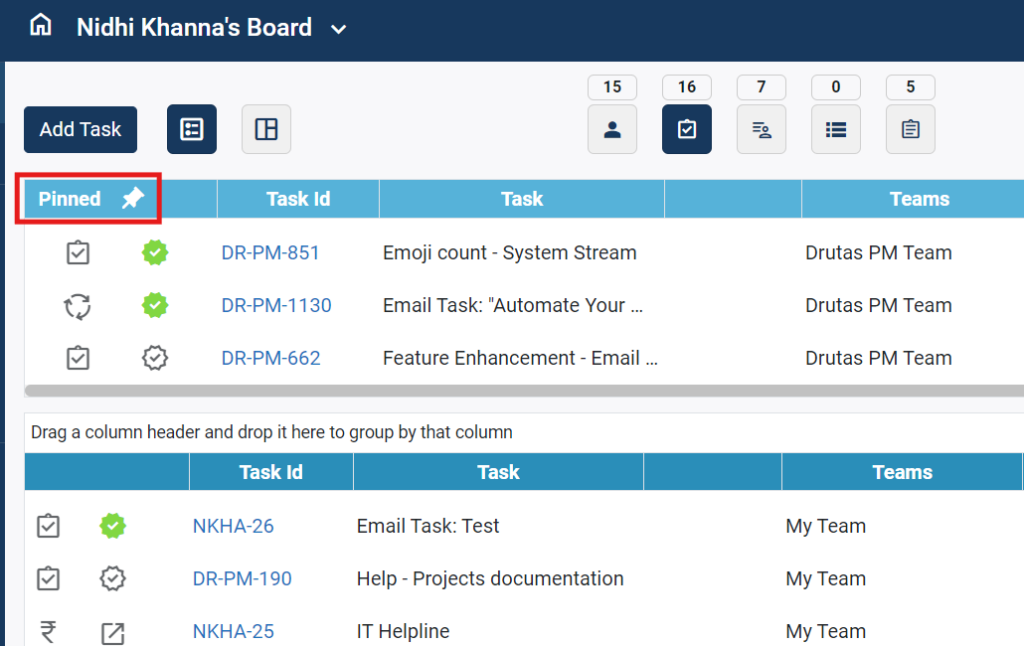
Task: Select the list view filter icon
Action: [x=835, y=128]
